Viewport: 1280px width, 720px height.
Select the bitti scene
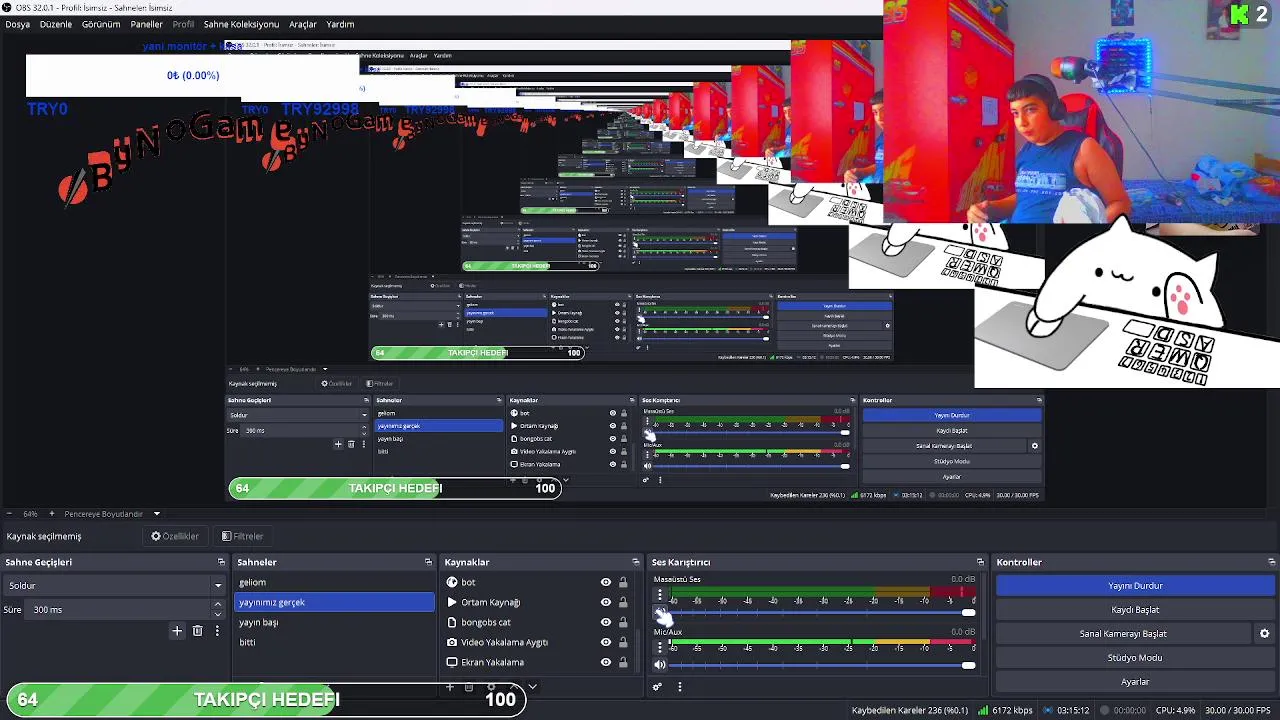tap(334, 642)
